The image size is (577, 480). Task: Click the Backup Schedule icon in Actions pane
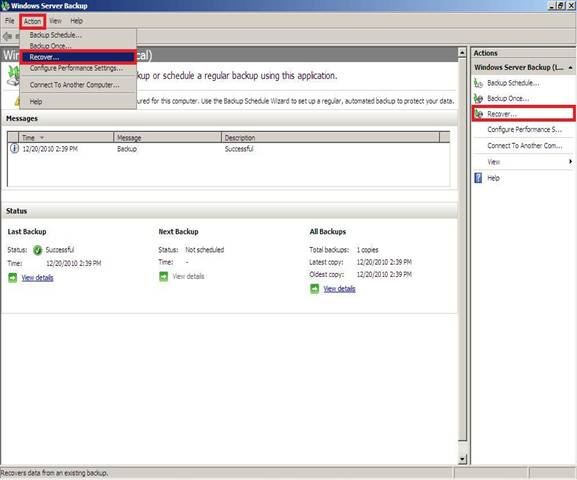point(478,83)
